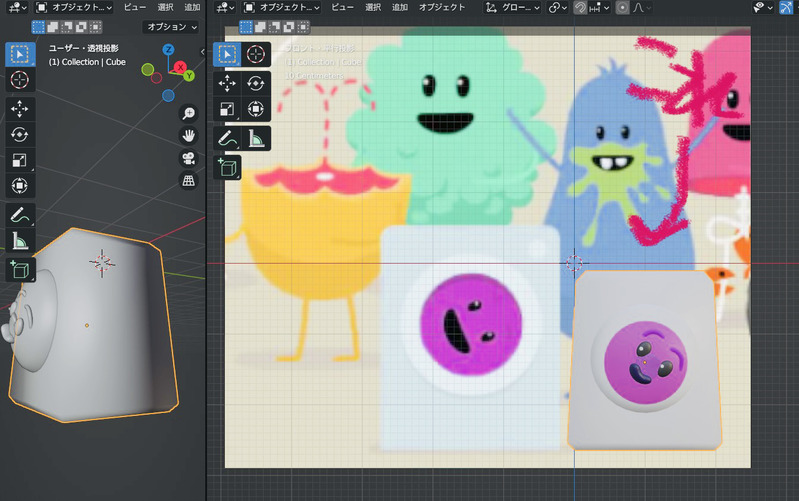The width and height of the screenshot is (799, 501).
Task: Toggle camera view in left viewport
Action: coord(187,158)
